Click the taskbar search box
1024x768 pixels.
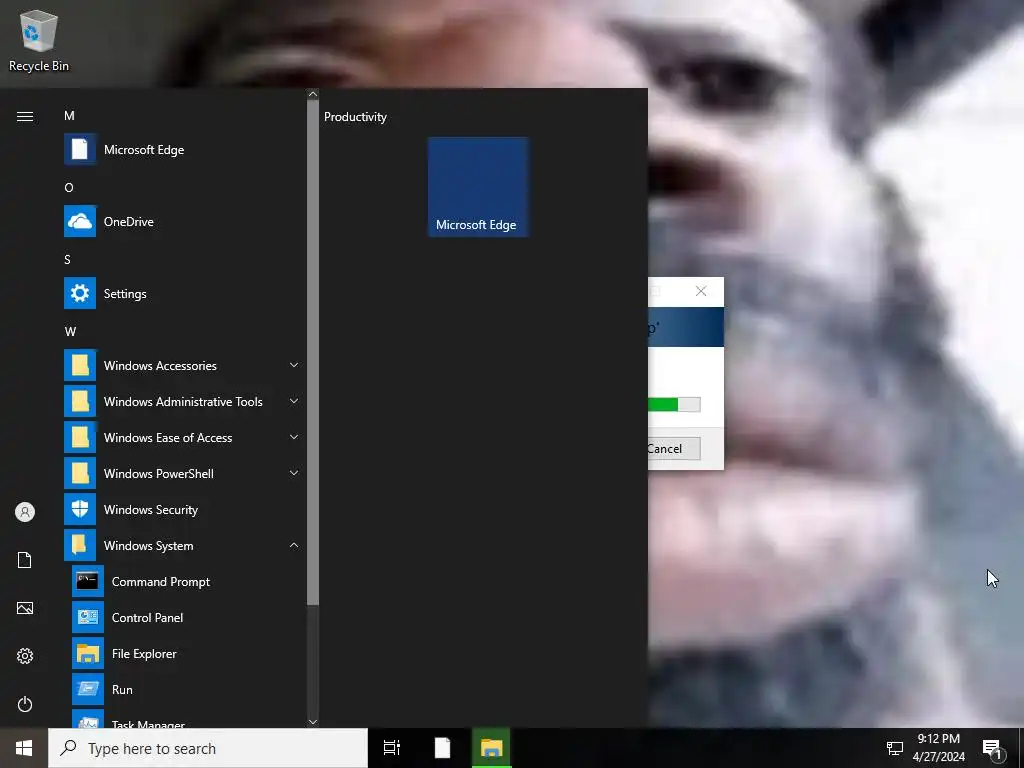coord(208,748)
